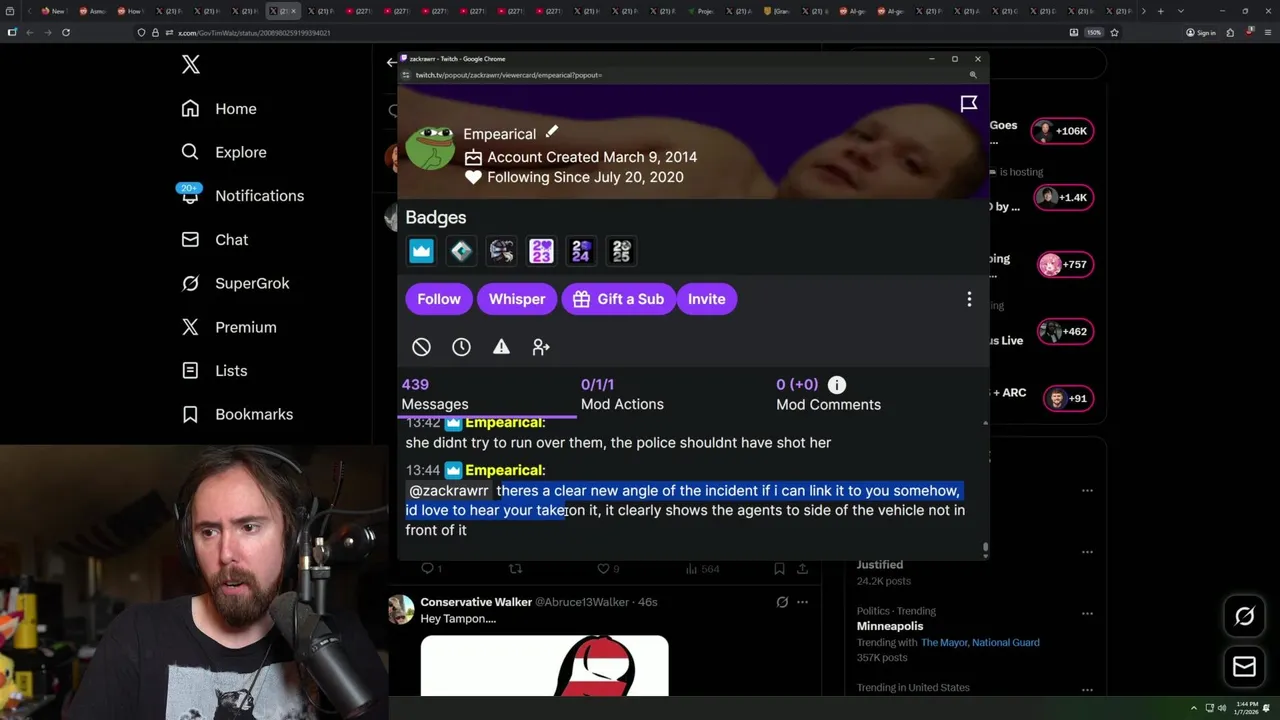Click the Lists icon in X sidebar

click(x=190, y=370)
